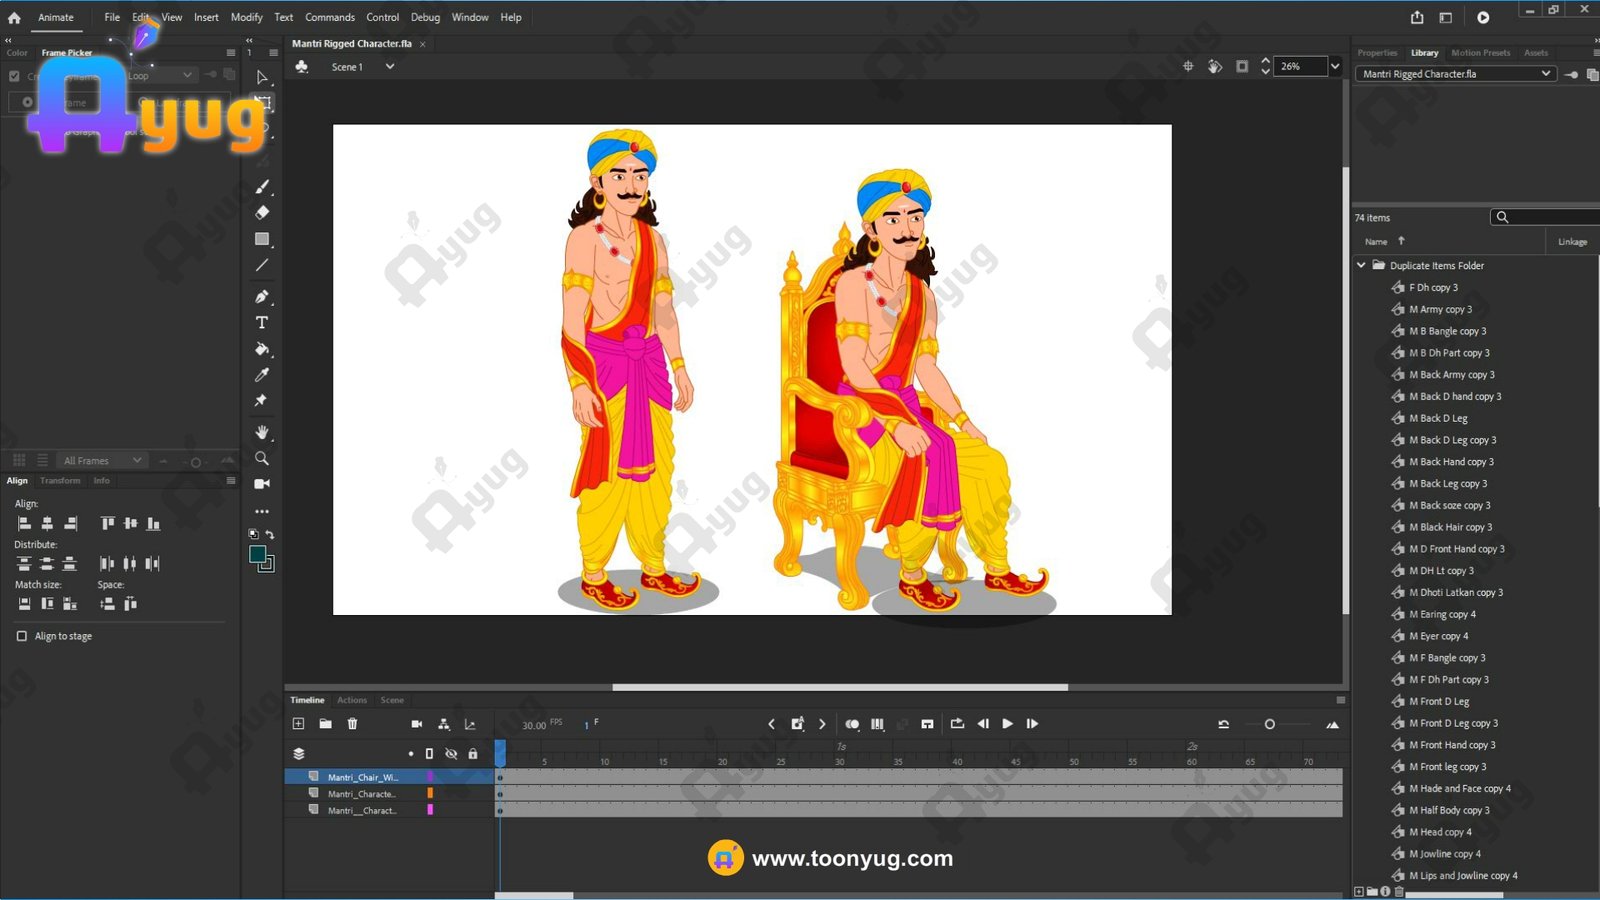The width and height of the screenshot is (1600, 900).
Task: Step forward one frame
Action: click(1032, 724)
